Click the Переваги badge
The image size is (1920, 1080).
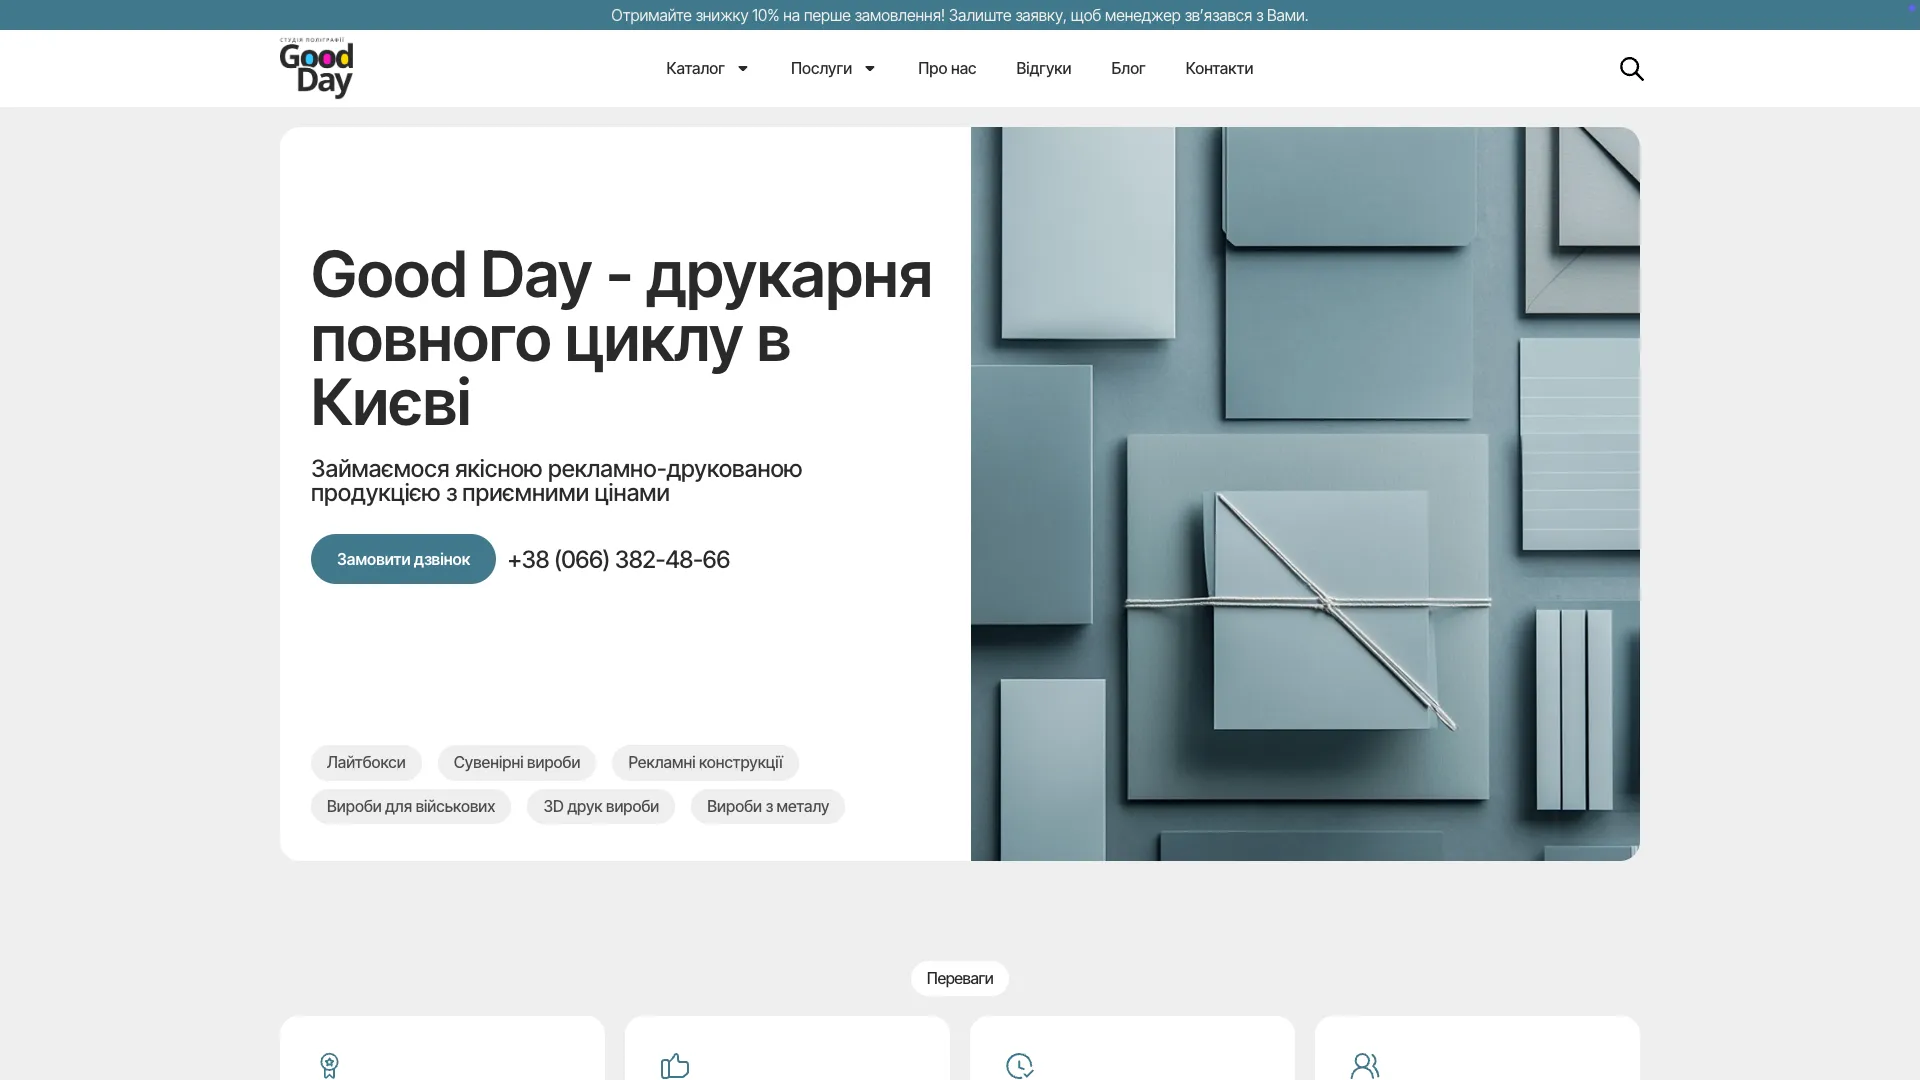tap(959, 978)
